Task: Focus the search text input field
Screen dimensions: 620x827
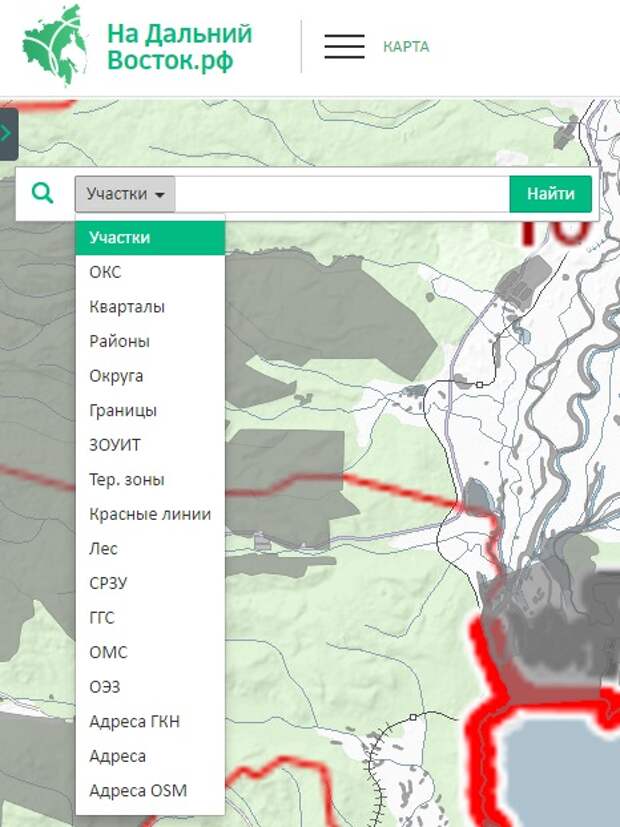Action: point(342,194)
